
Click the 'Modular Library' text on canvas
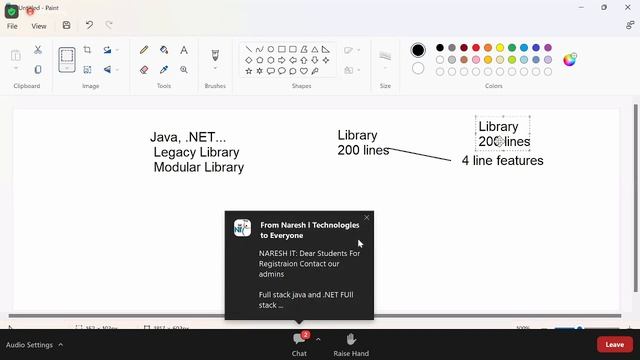199,167
